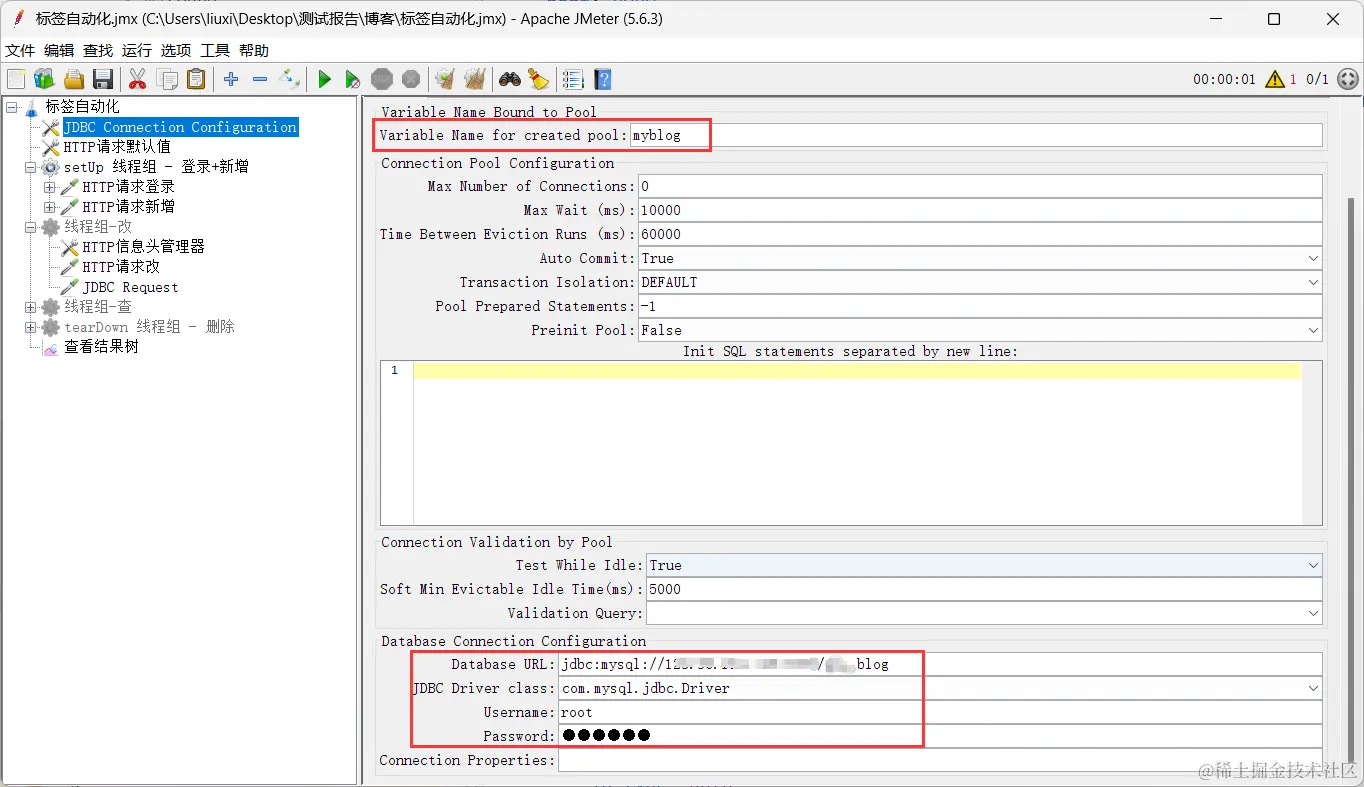Screen dimensions: 1364x787
Task: Collapse the 线程组-改 node
Action: pyautogui.click(x=30, y=227)
